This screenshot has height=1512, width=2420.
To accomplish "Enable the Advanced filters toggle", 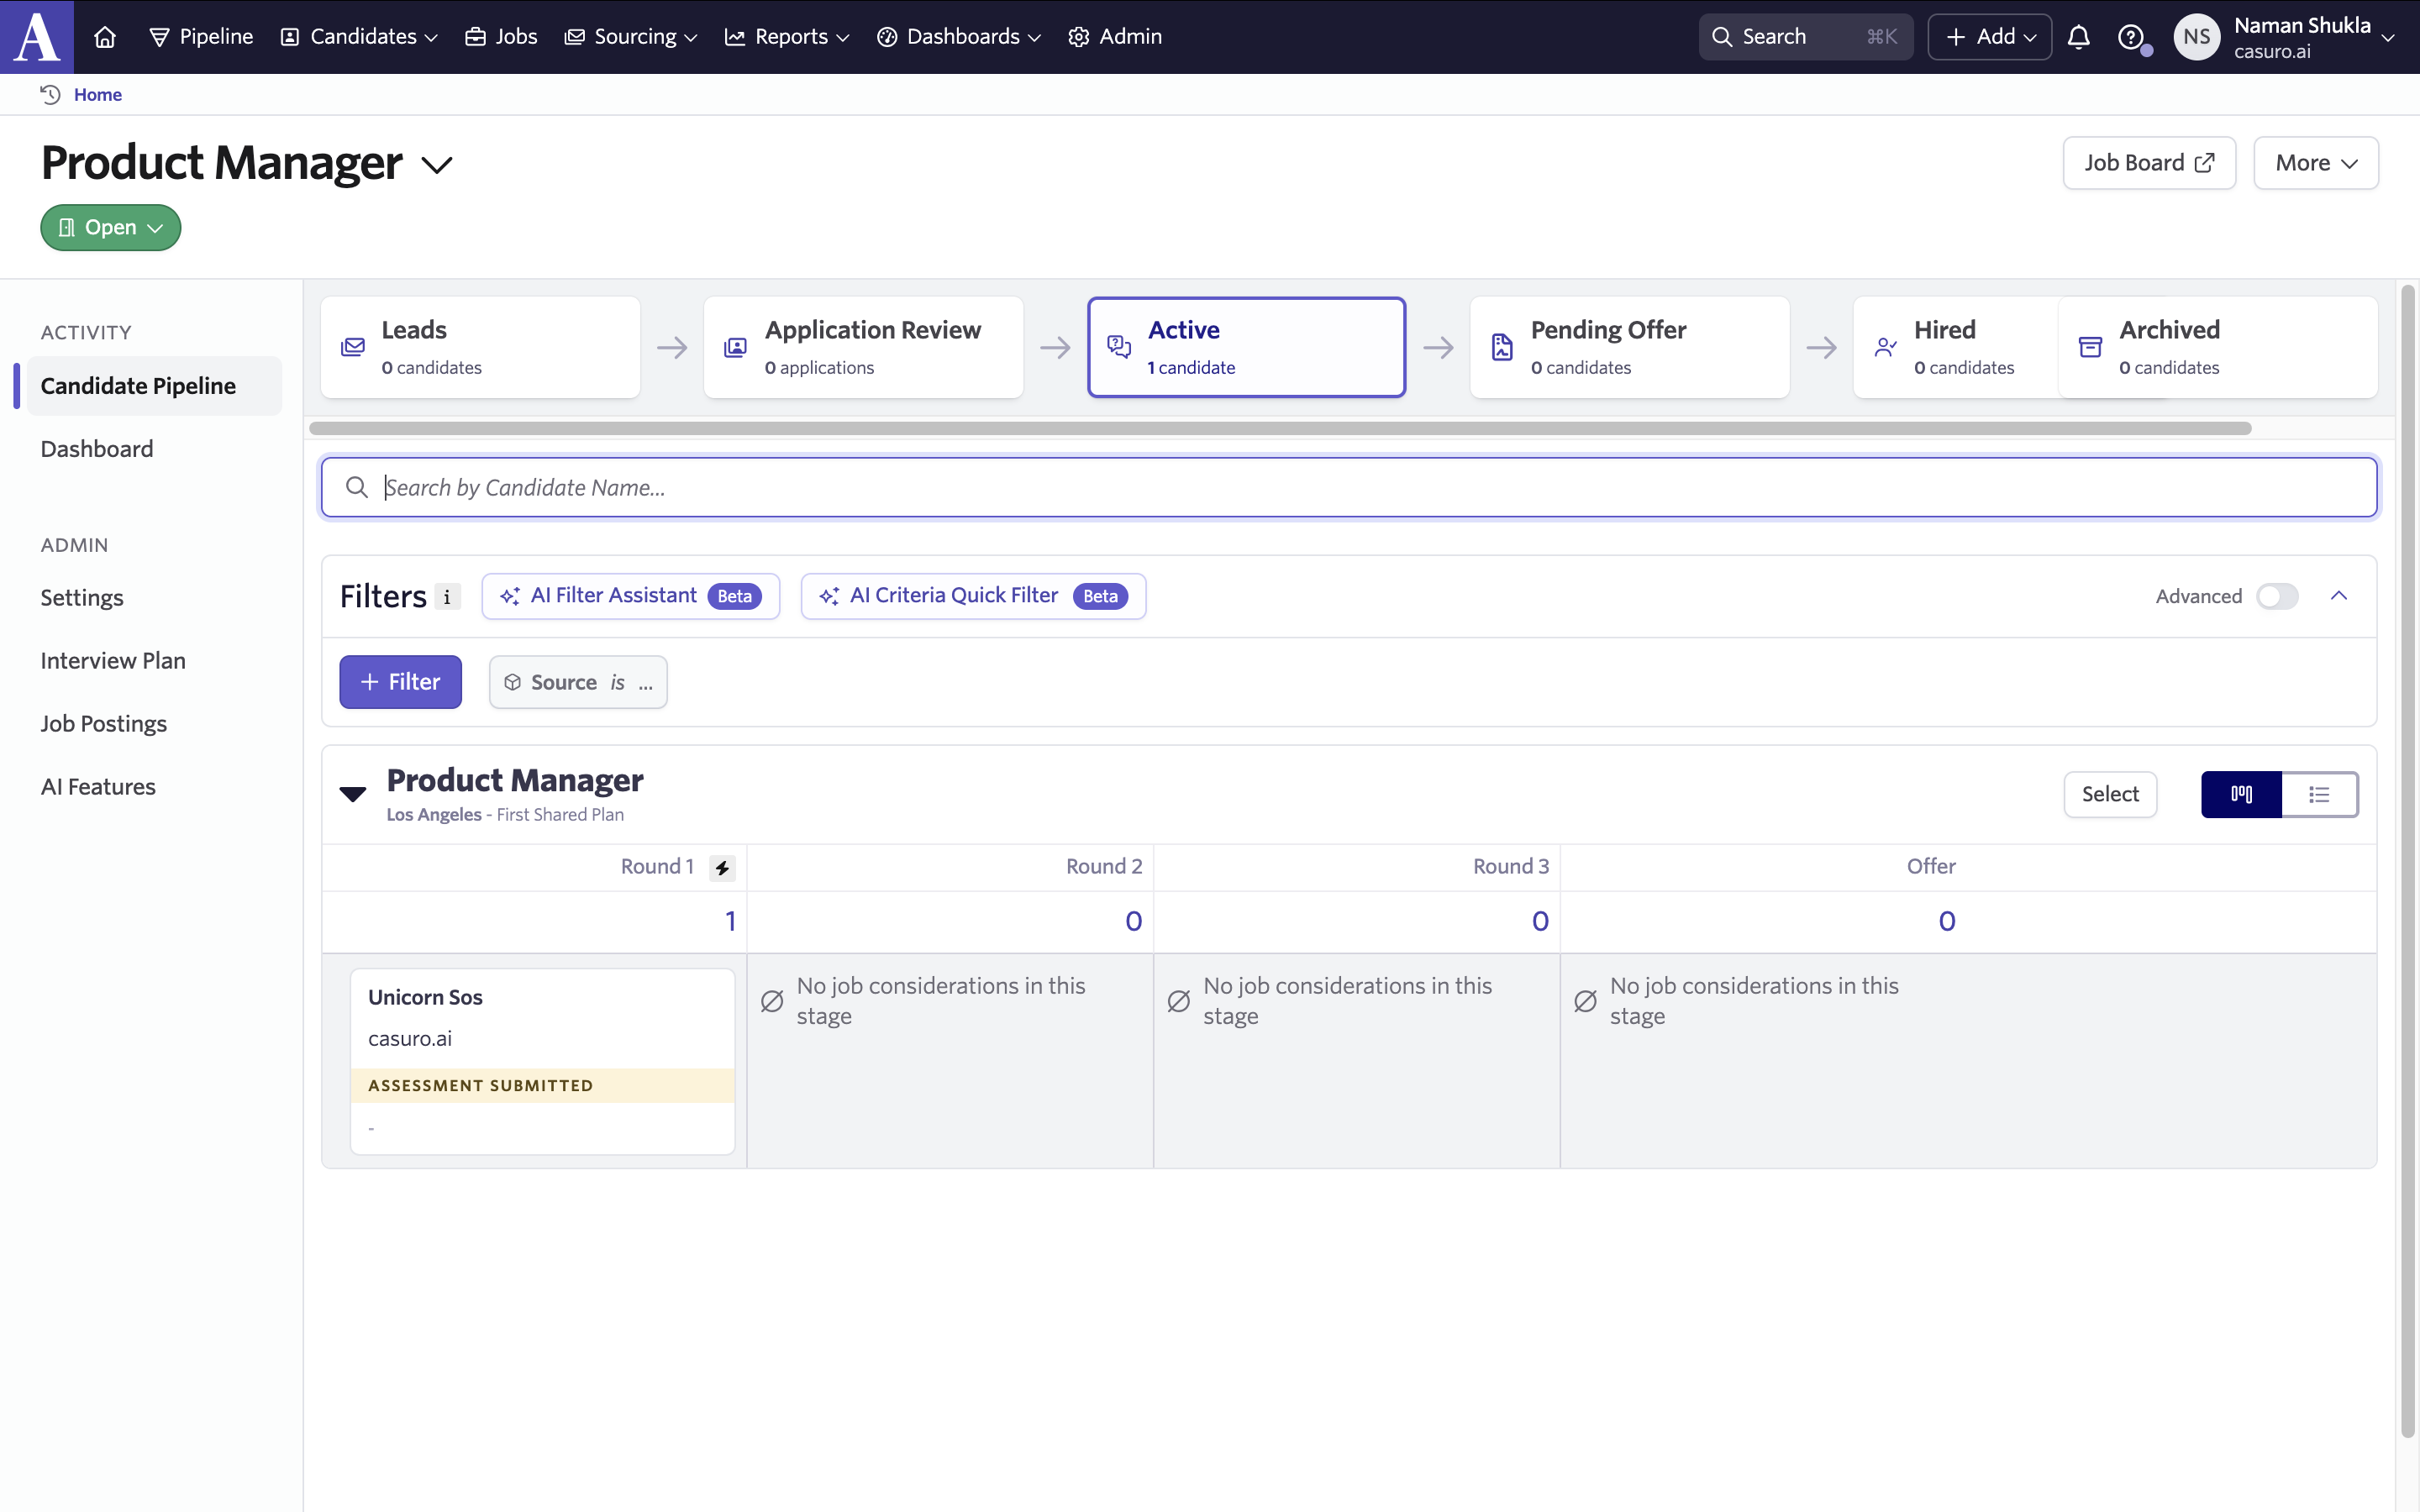I will 2277,596.
